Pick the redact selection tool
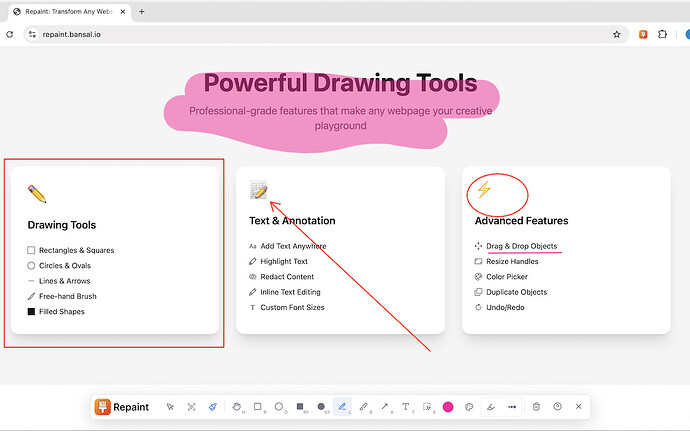This screenshot has width=690, height=431. pos(427,407)
